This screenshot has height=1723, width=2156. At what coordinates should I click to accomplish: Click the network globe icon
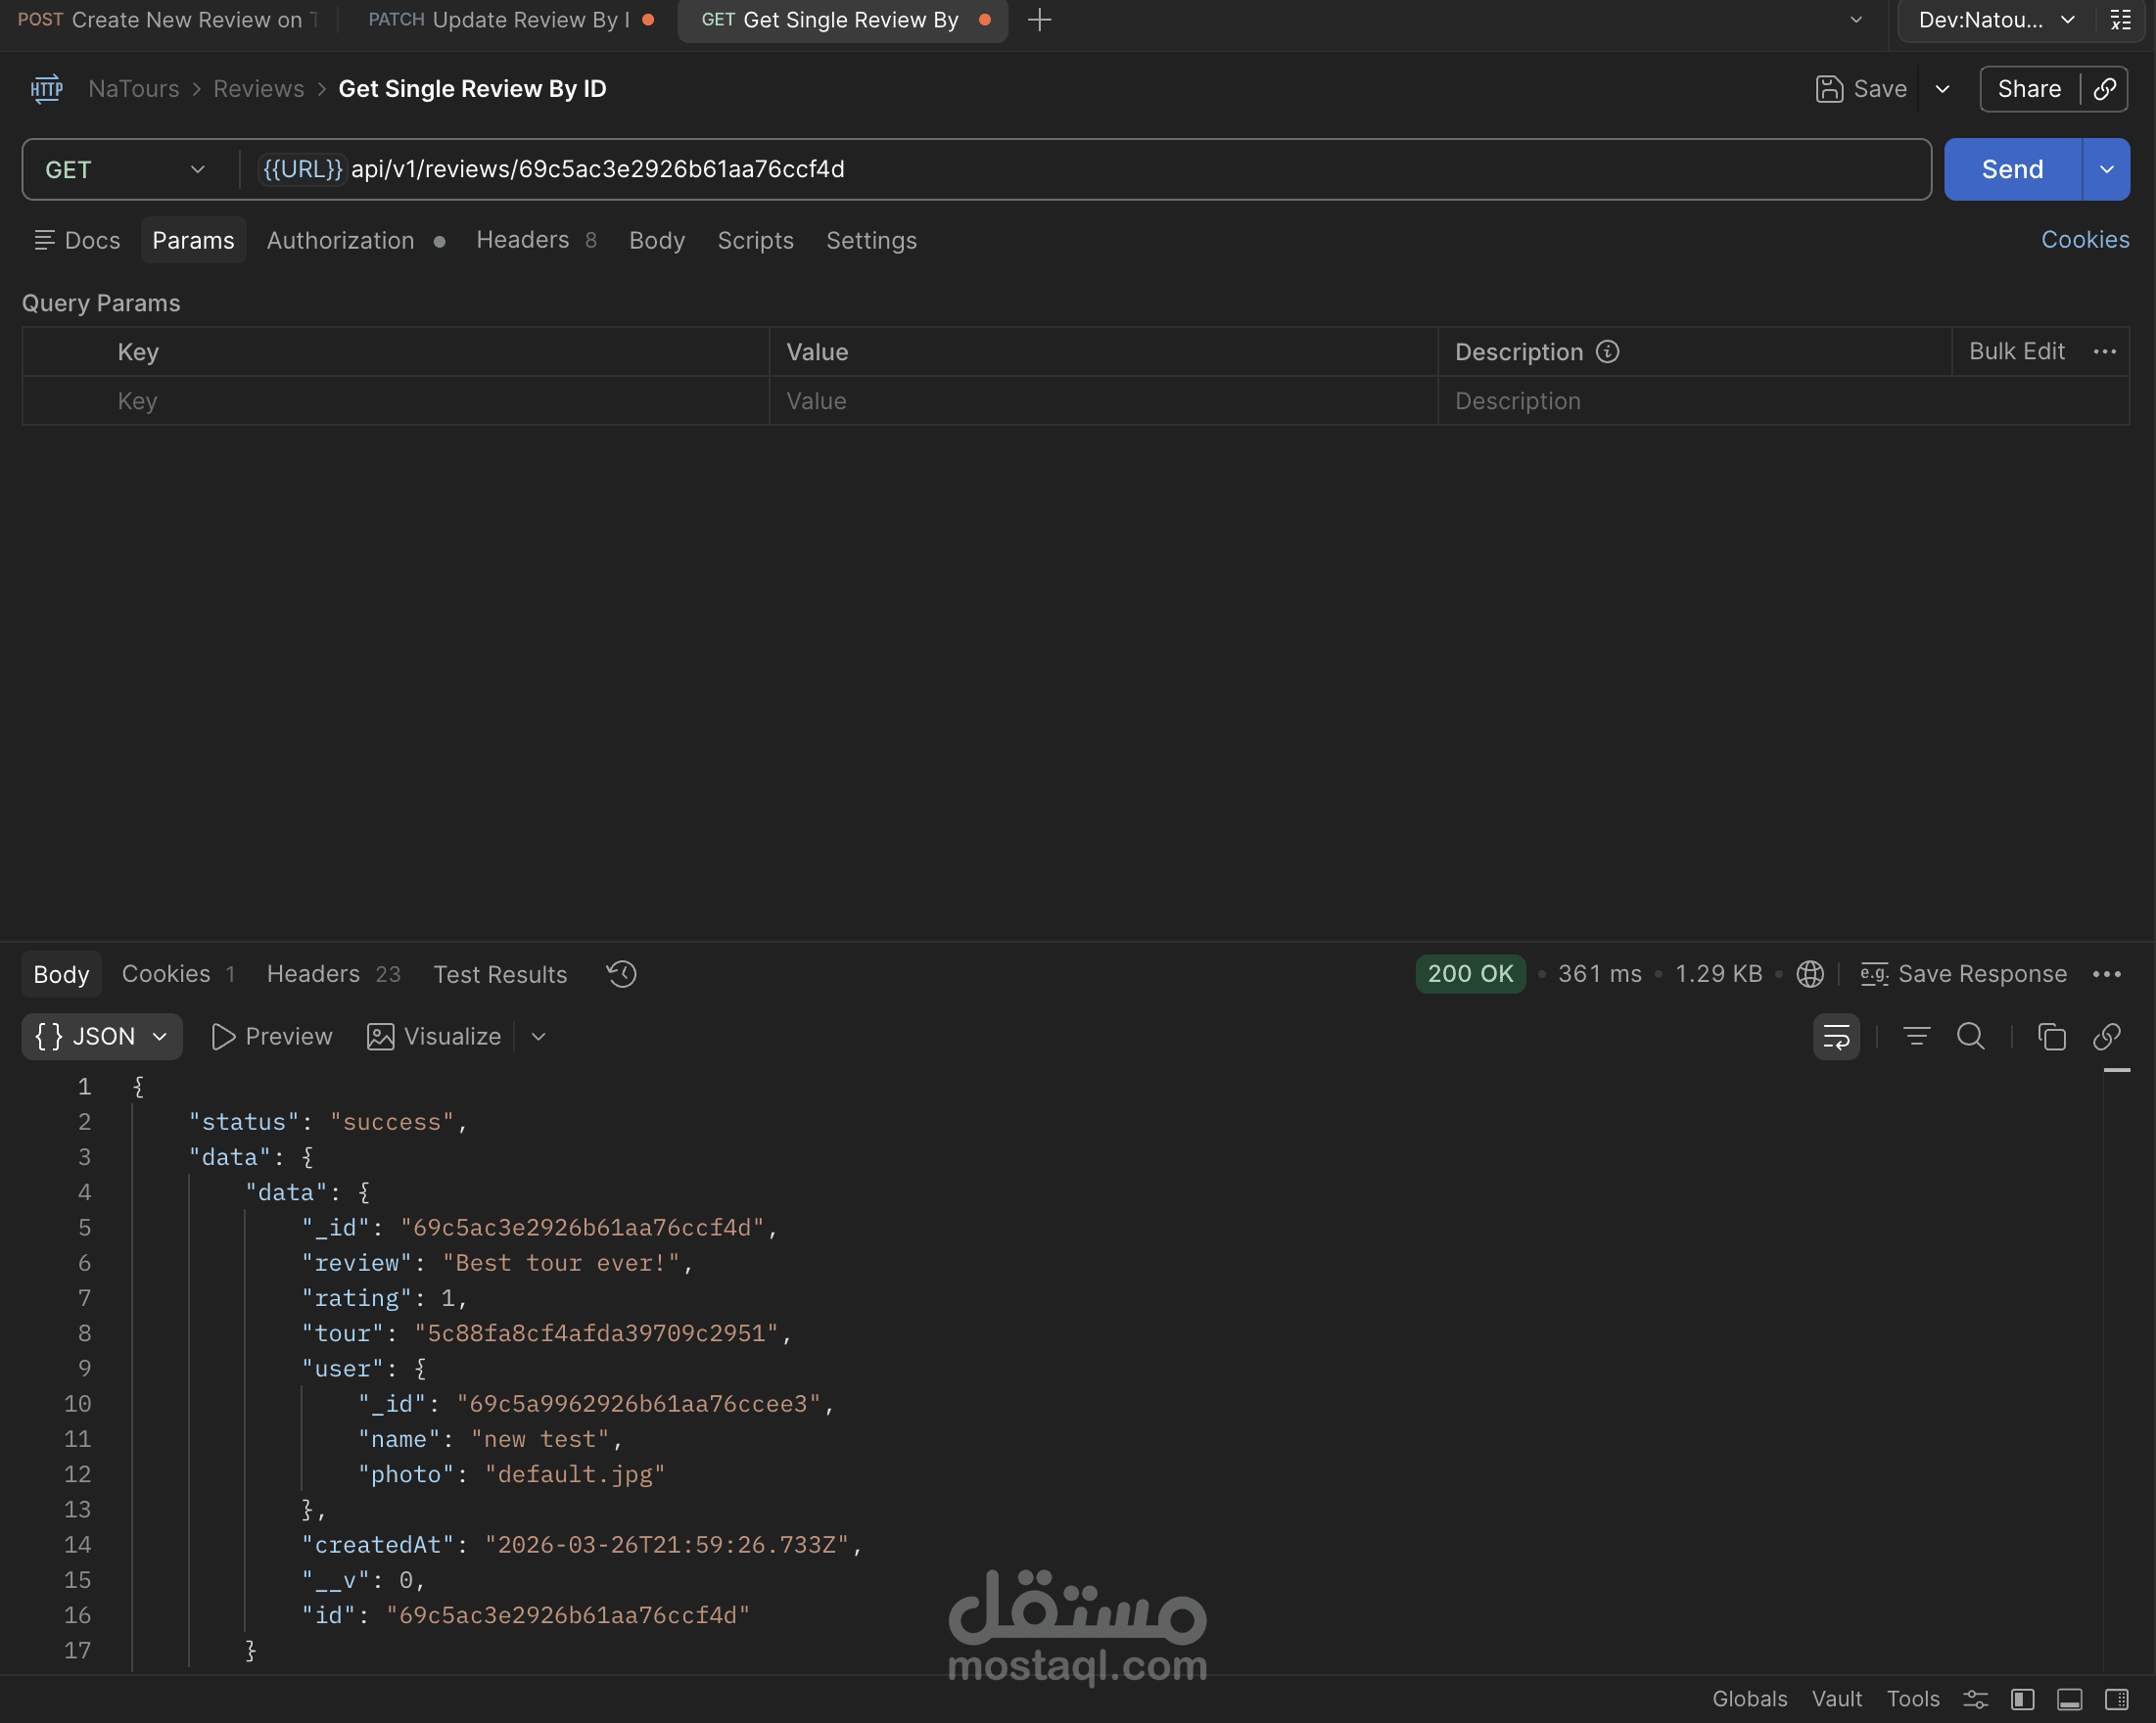tap(1810, 974)
